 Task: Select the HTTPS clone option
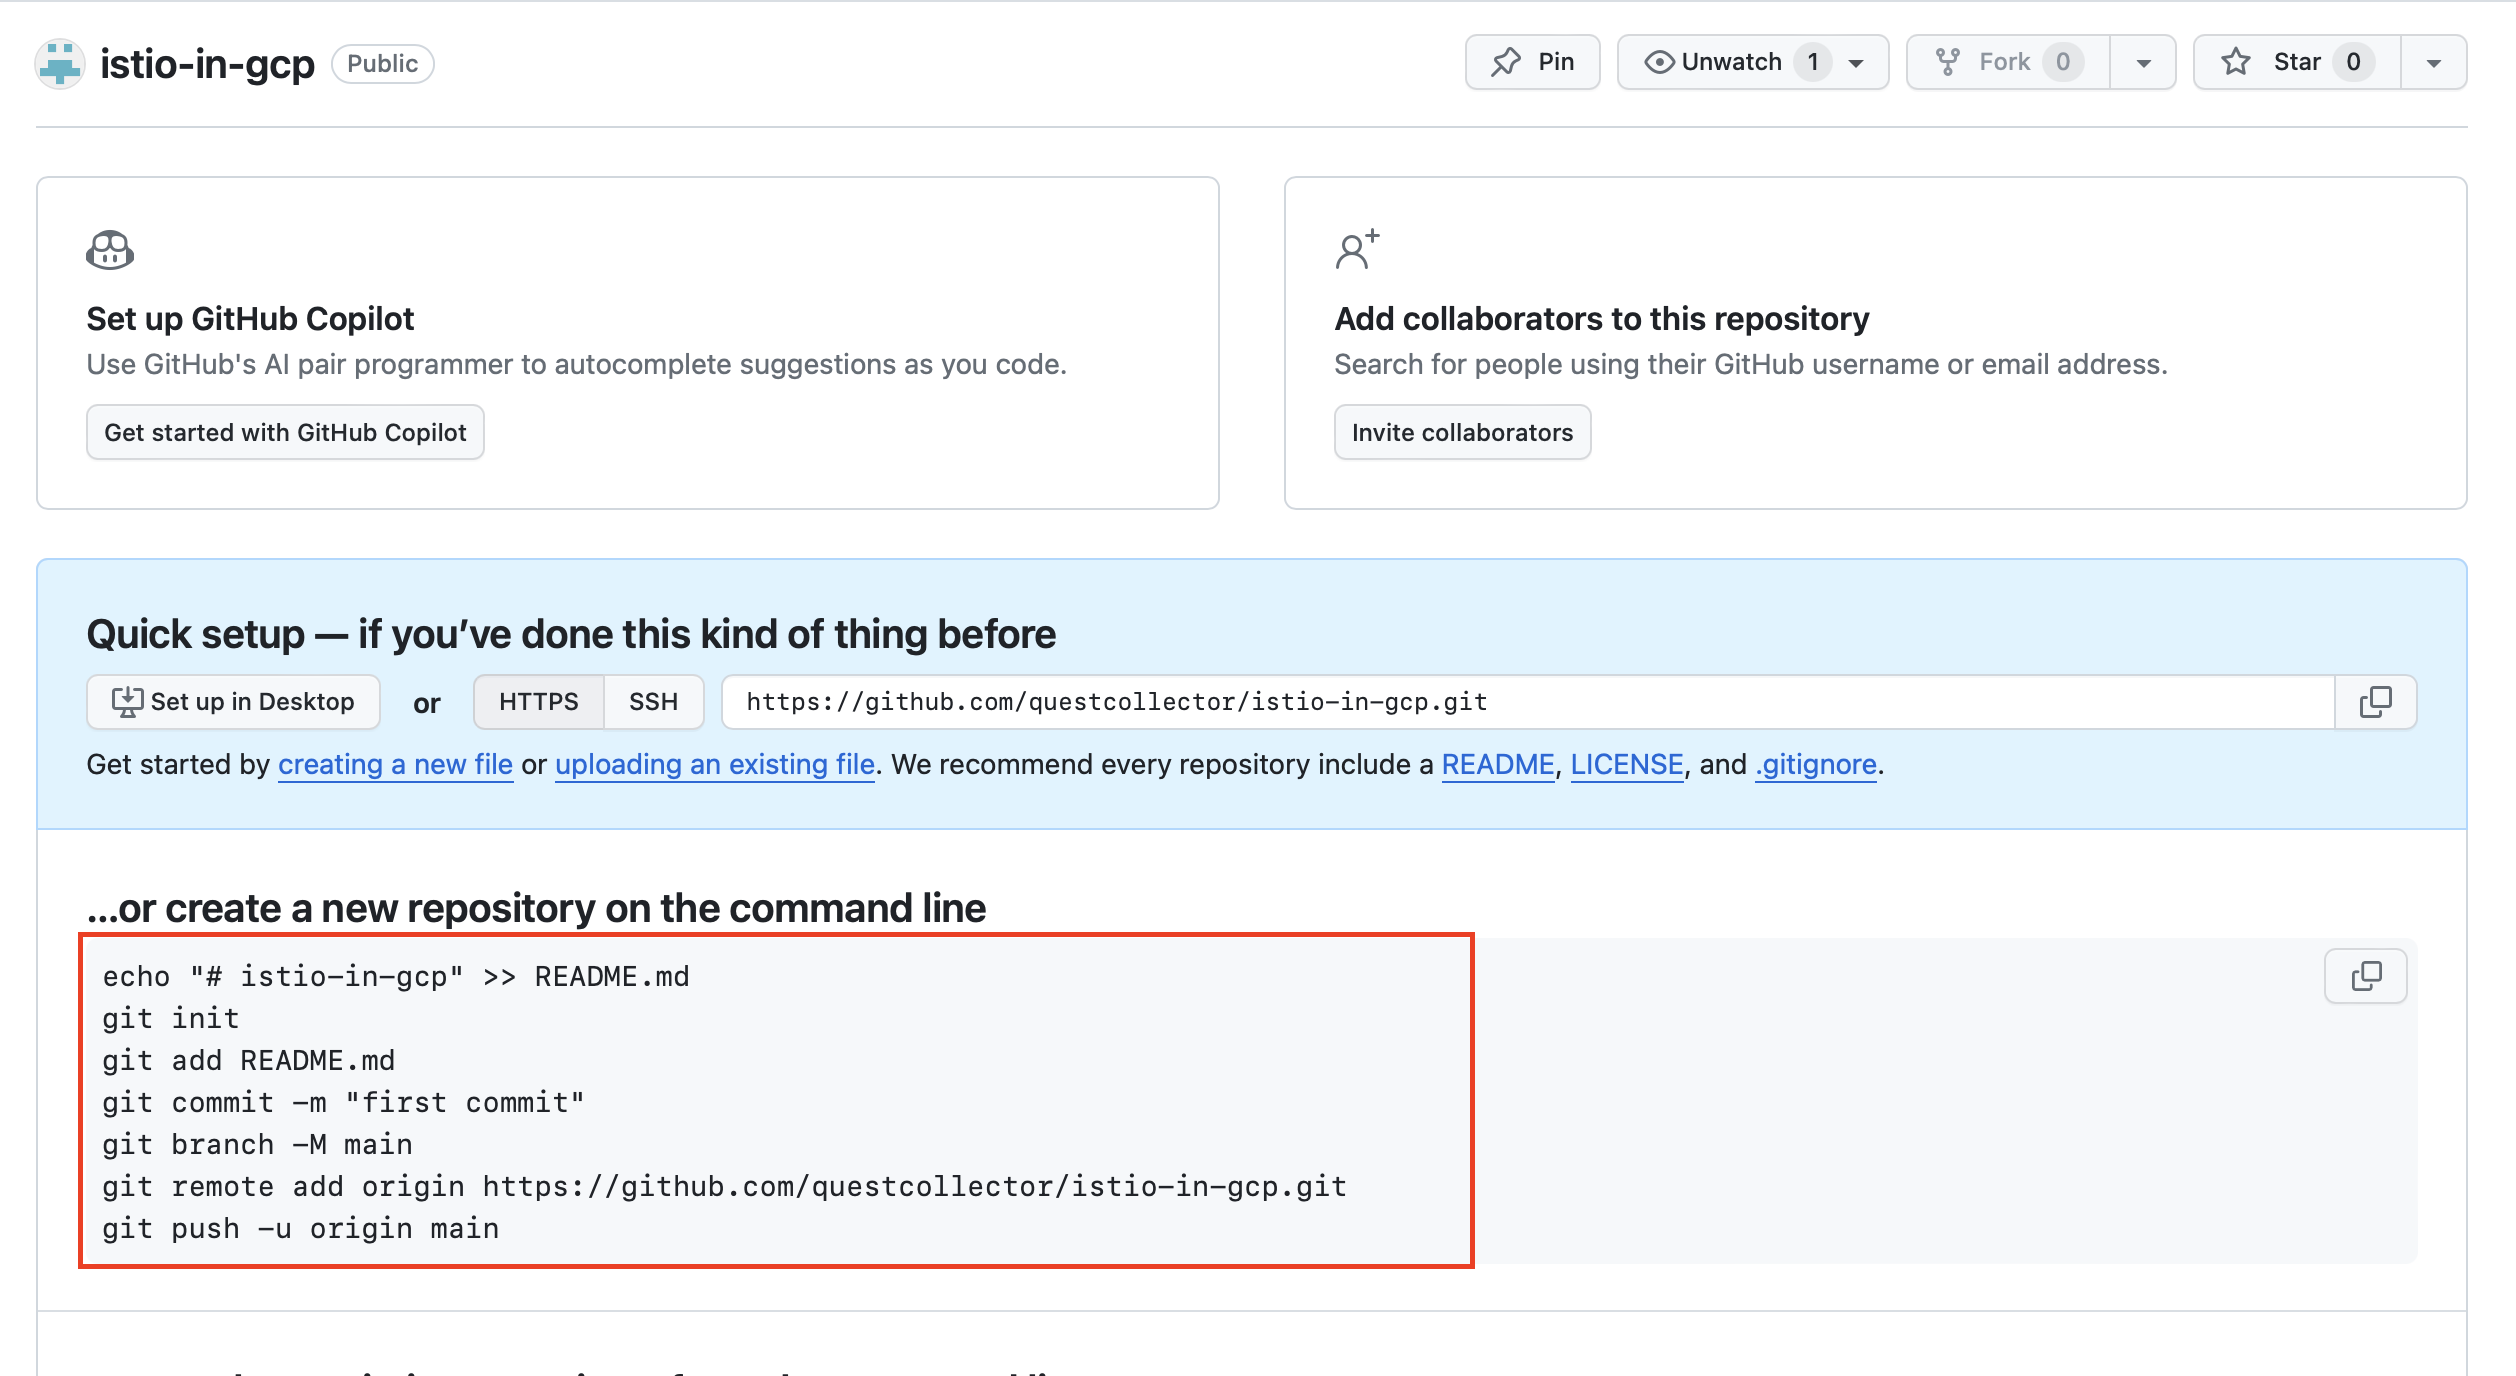[x=538, y=702]
